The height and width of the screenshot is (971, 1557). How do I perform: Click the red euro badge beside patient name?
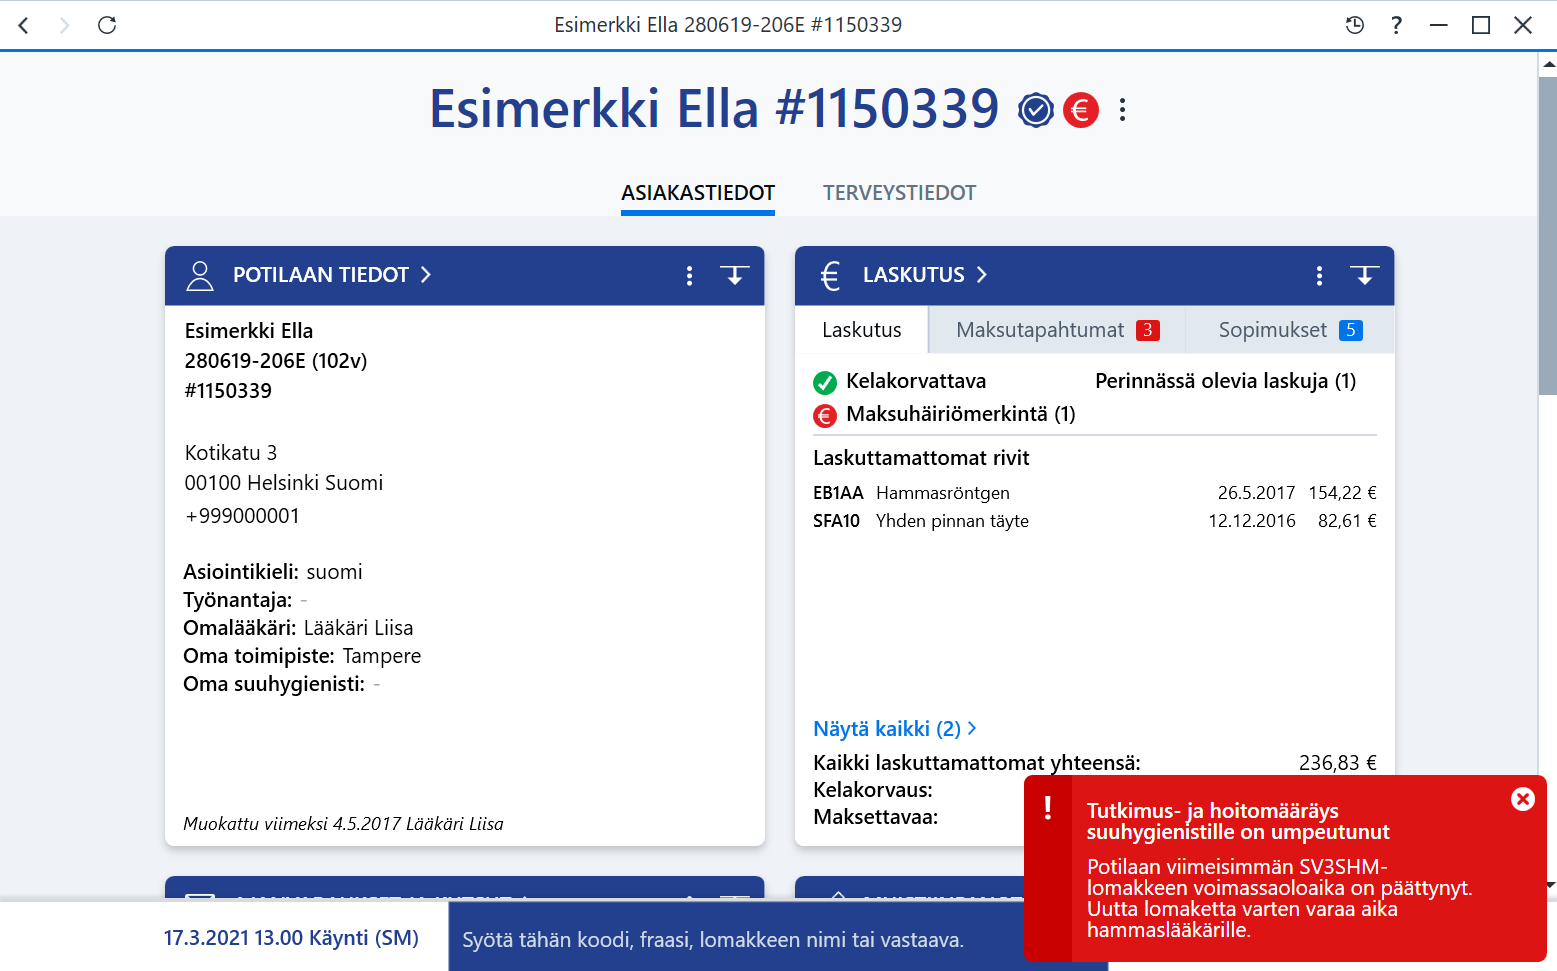(1080, 110)
